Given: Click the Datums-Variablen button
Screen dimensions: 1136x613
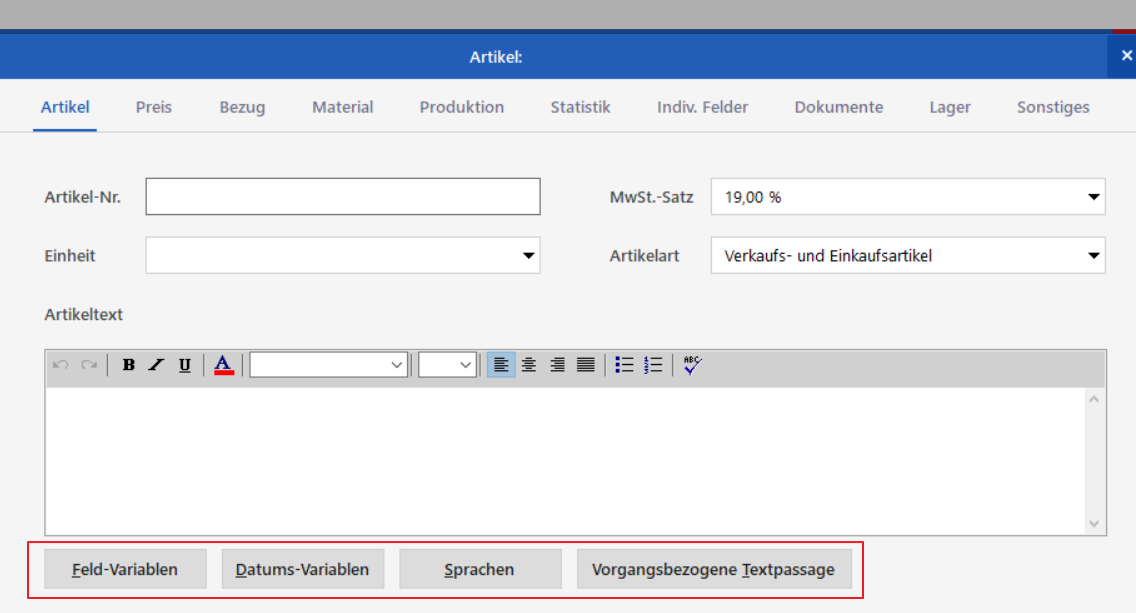Looking at the screenshot, I should point(303,570).
